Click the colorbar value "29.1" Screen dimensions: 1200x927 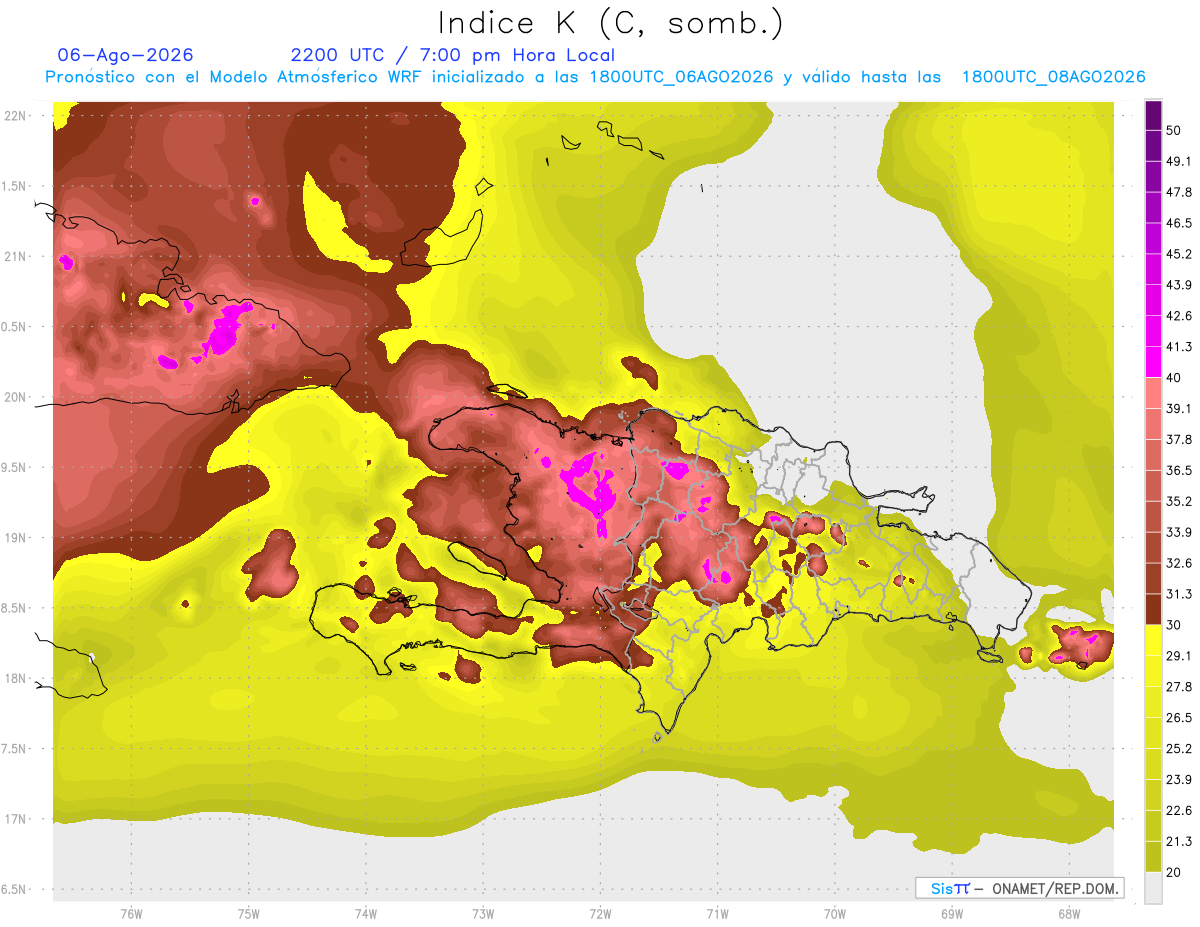pyautogui.click(x=1179, y=656)
